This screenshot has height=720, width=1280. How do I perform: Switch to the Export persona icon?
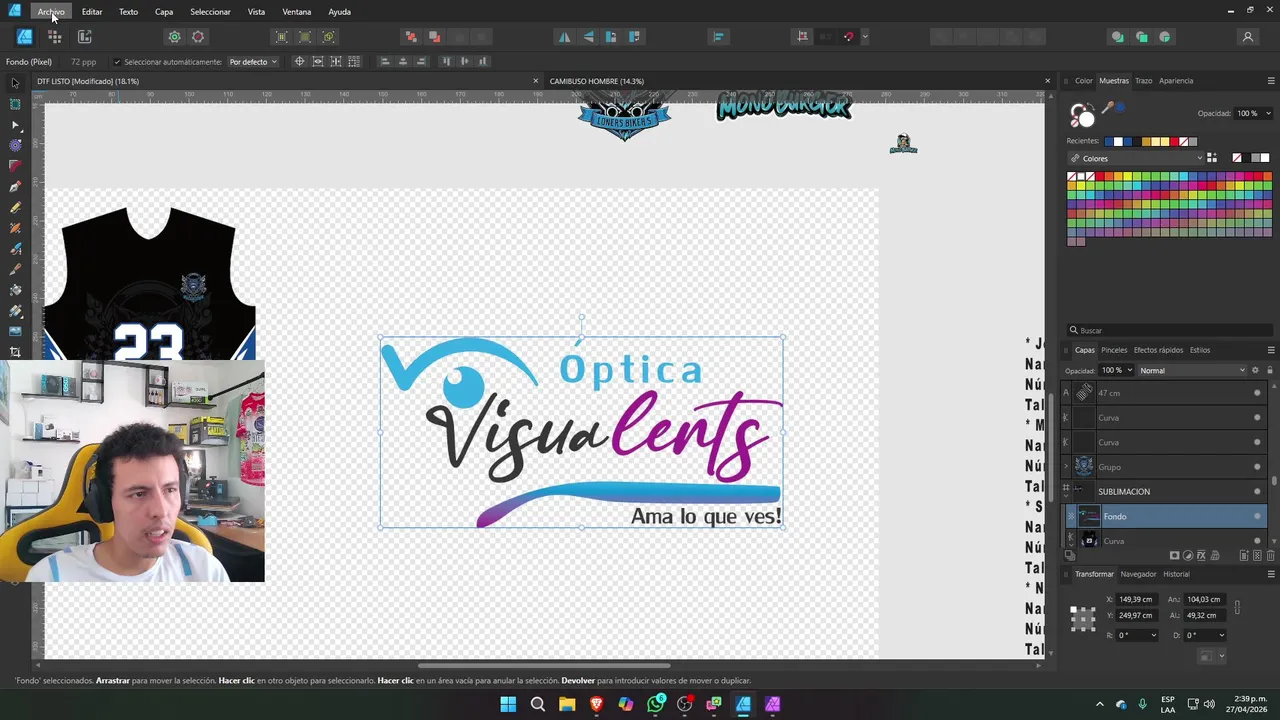pos(84,37)
